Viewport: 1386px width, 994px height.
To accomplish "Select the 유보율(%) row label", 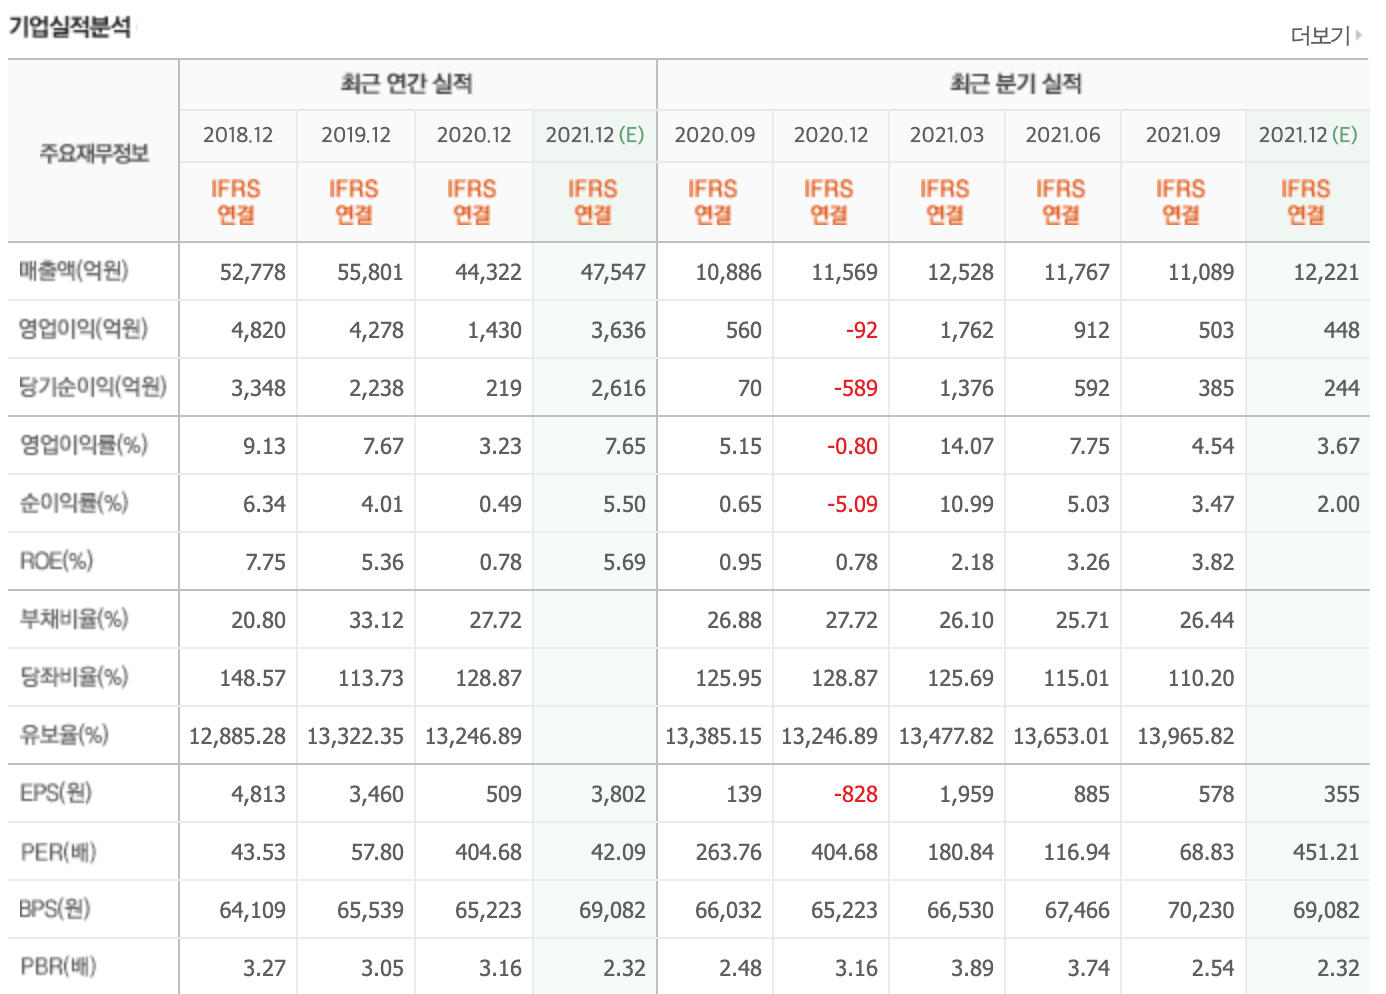I will [64, 735].
